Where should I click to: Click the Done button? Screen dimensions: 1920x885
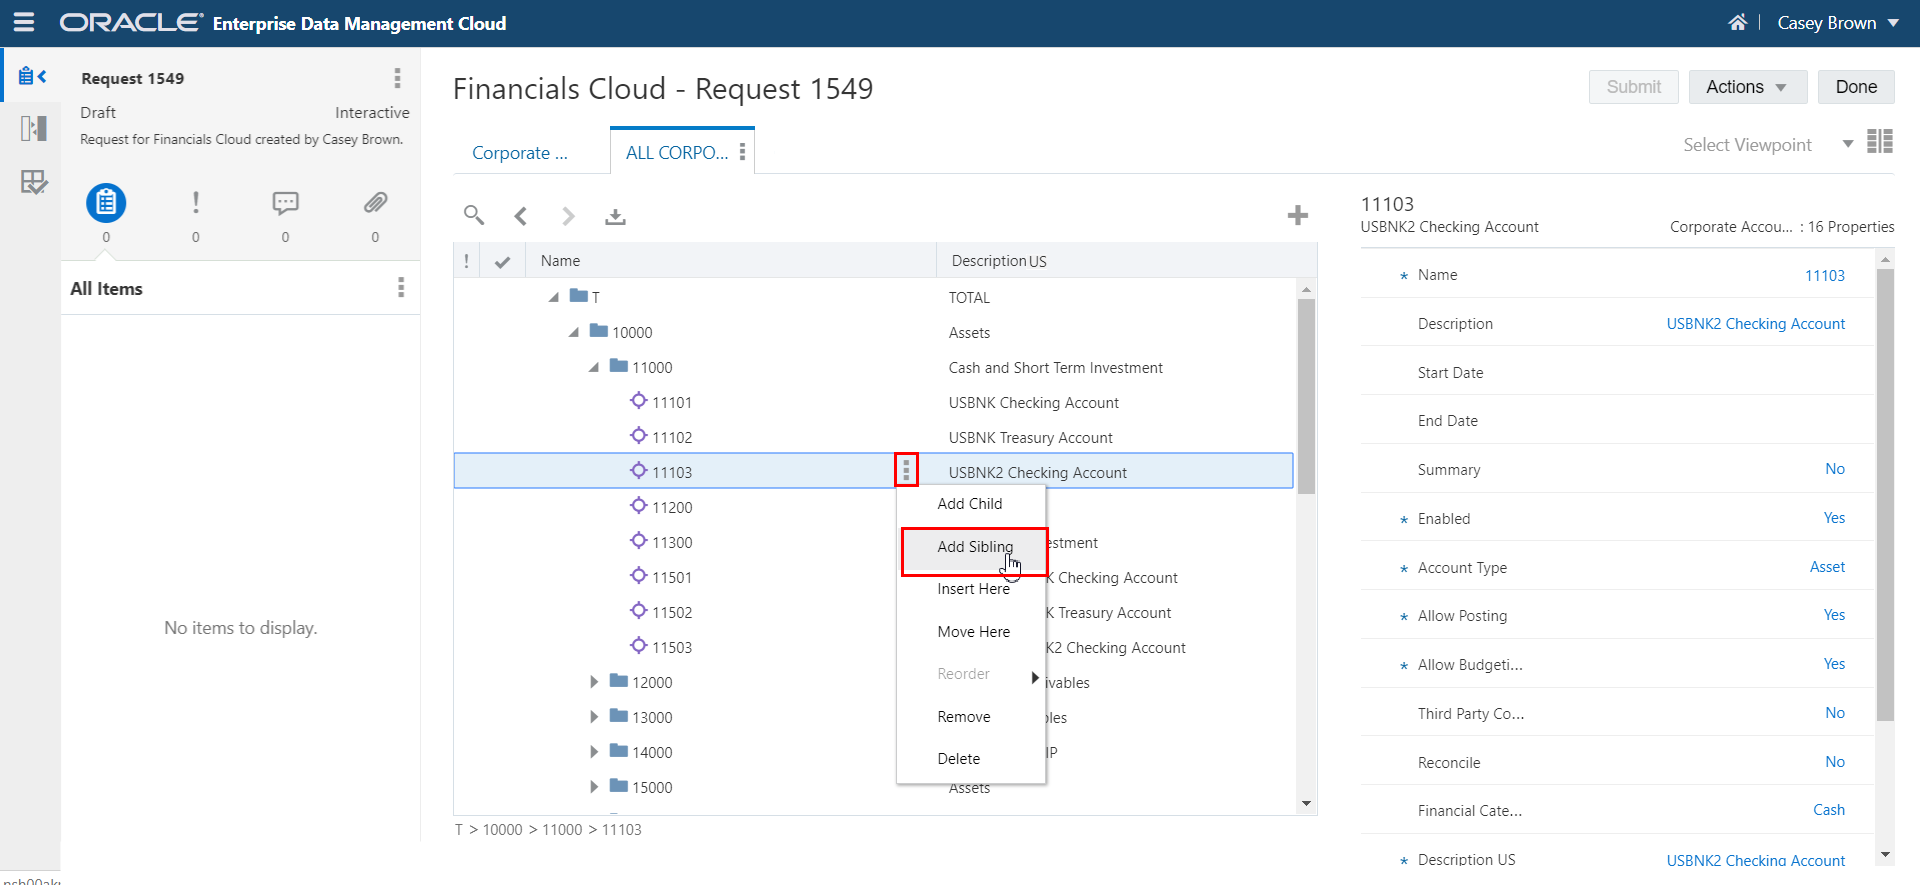pos(1856,87)
